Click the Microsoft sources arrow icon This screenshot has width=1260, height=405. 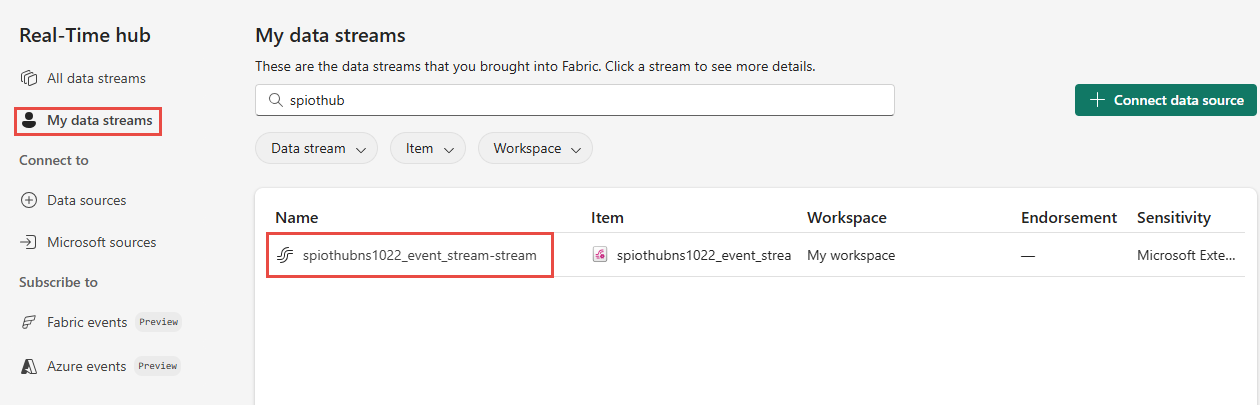[x=29, y=242]
